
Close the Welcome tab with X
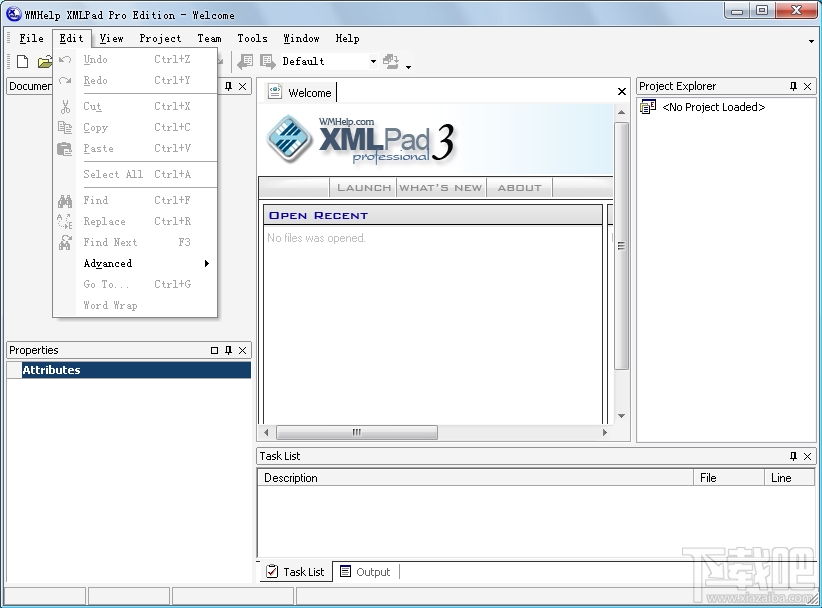pos(622,92)
